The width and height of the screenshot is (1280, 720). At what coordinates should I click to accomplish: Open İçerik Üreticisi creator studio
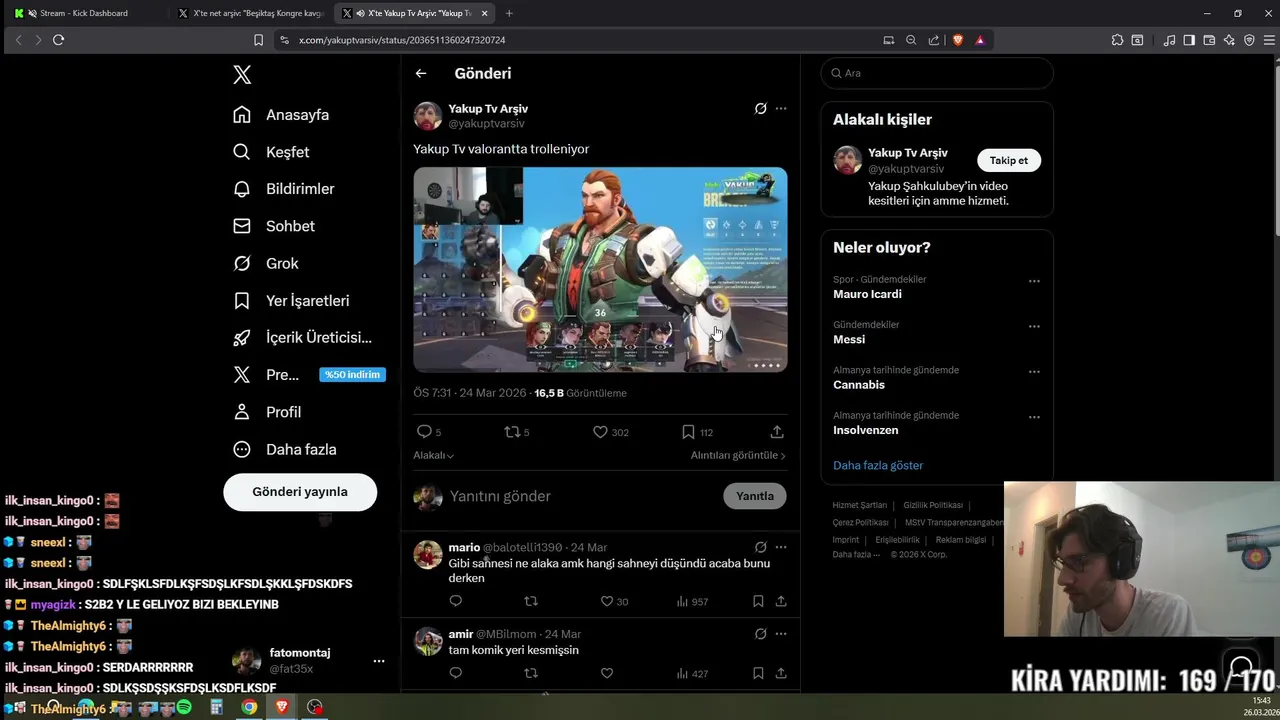point(302,338)
